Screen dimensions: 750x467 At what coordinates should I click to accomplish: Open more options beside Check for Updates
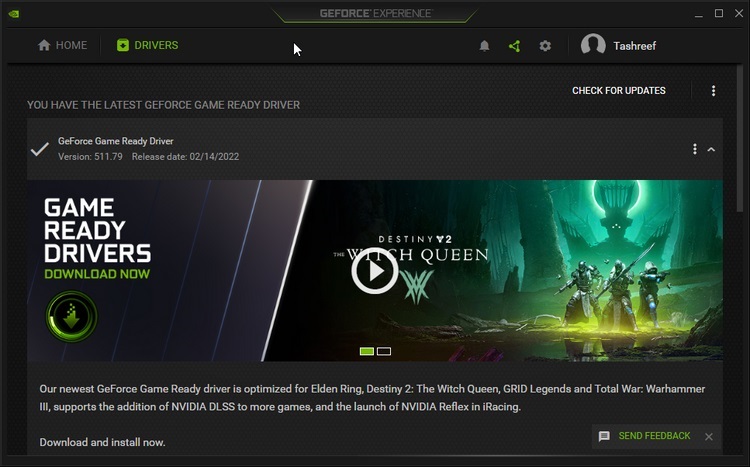pos(713,90)
